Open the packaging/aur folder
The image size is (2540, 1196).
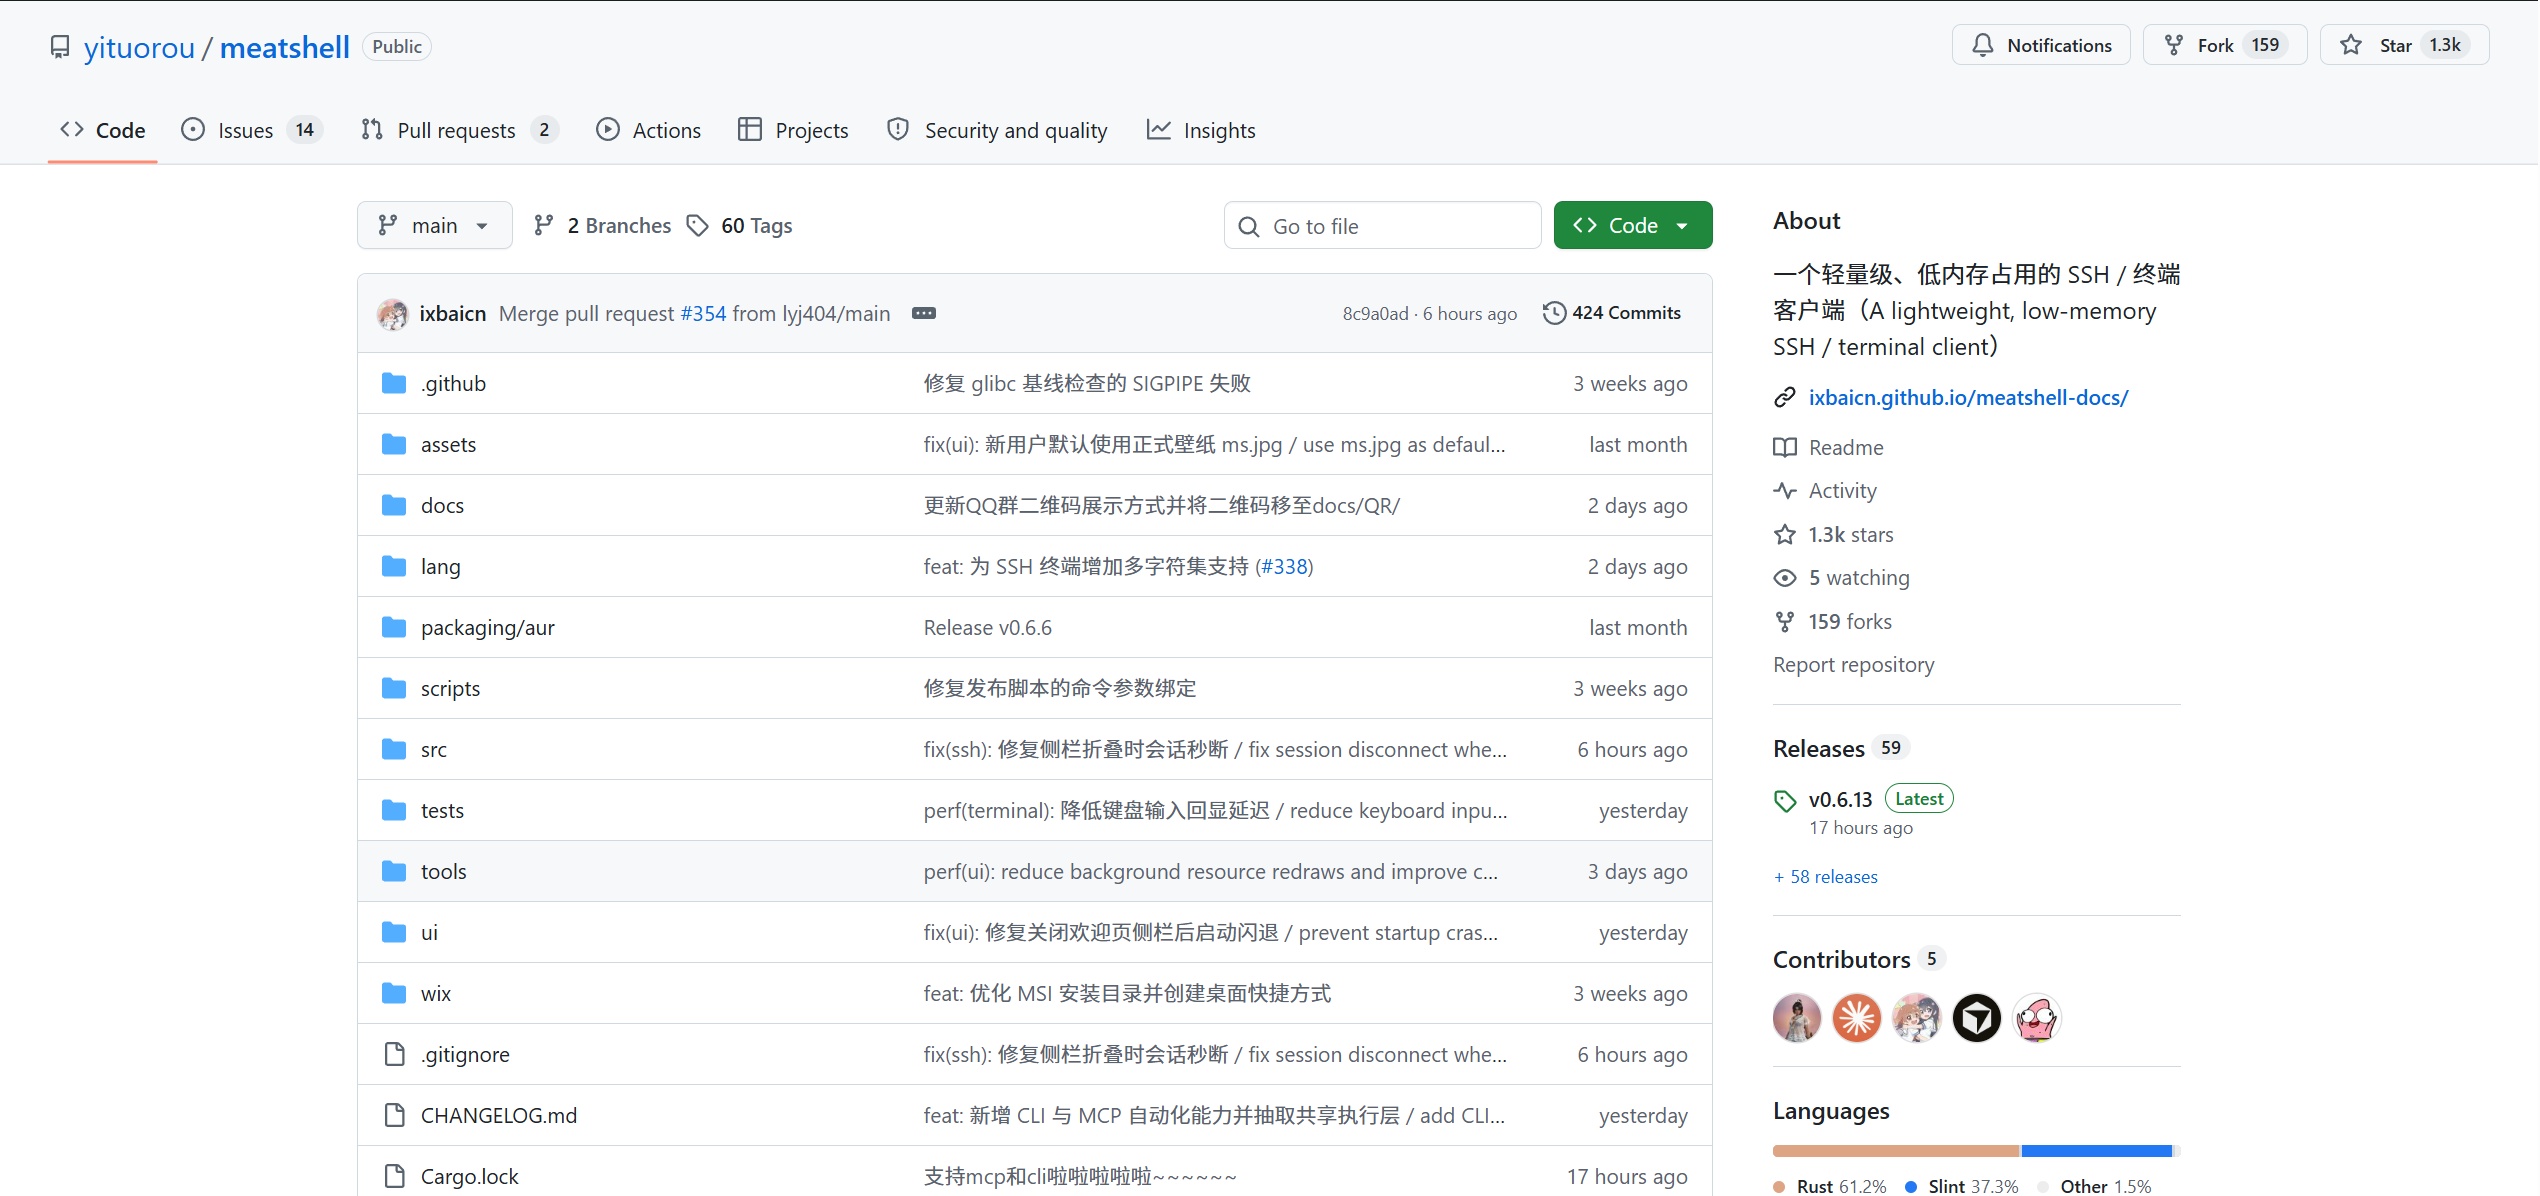click(488, 628)
